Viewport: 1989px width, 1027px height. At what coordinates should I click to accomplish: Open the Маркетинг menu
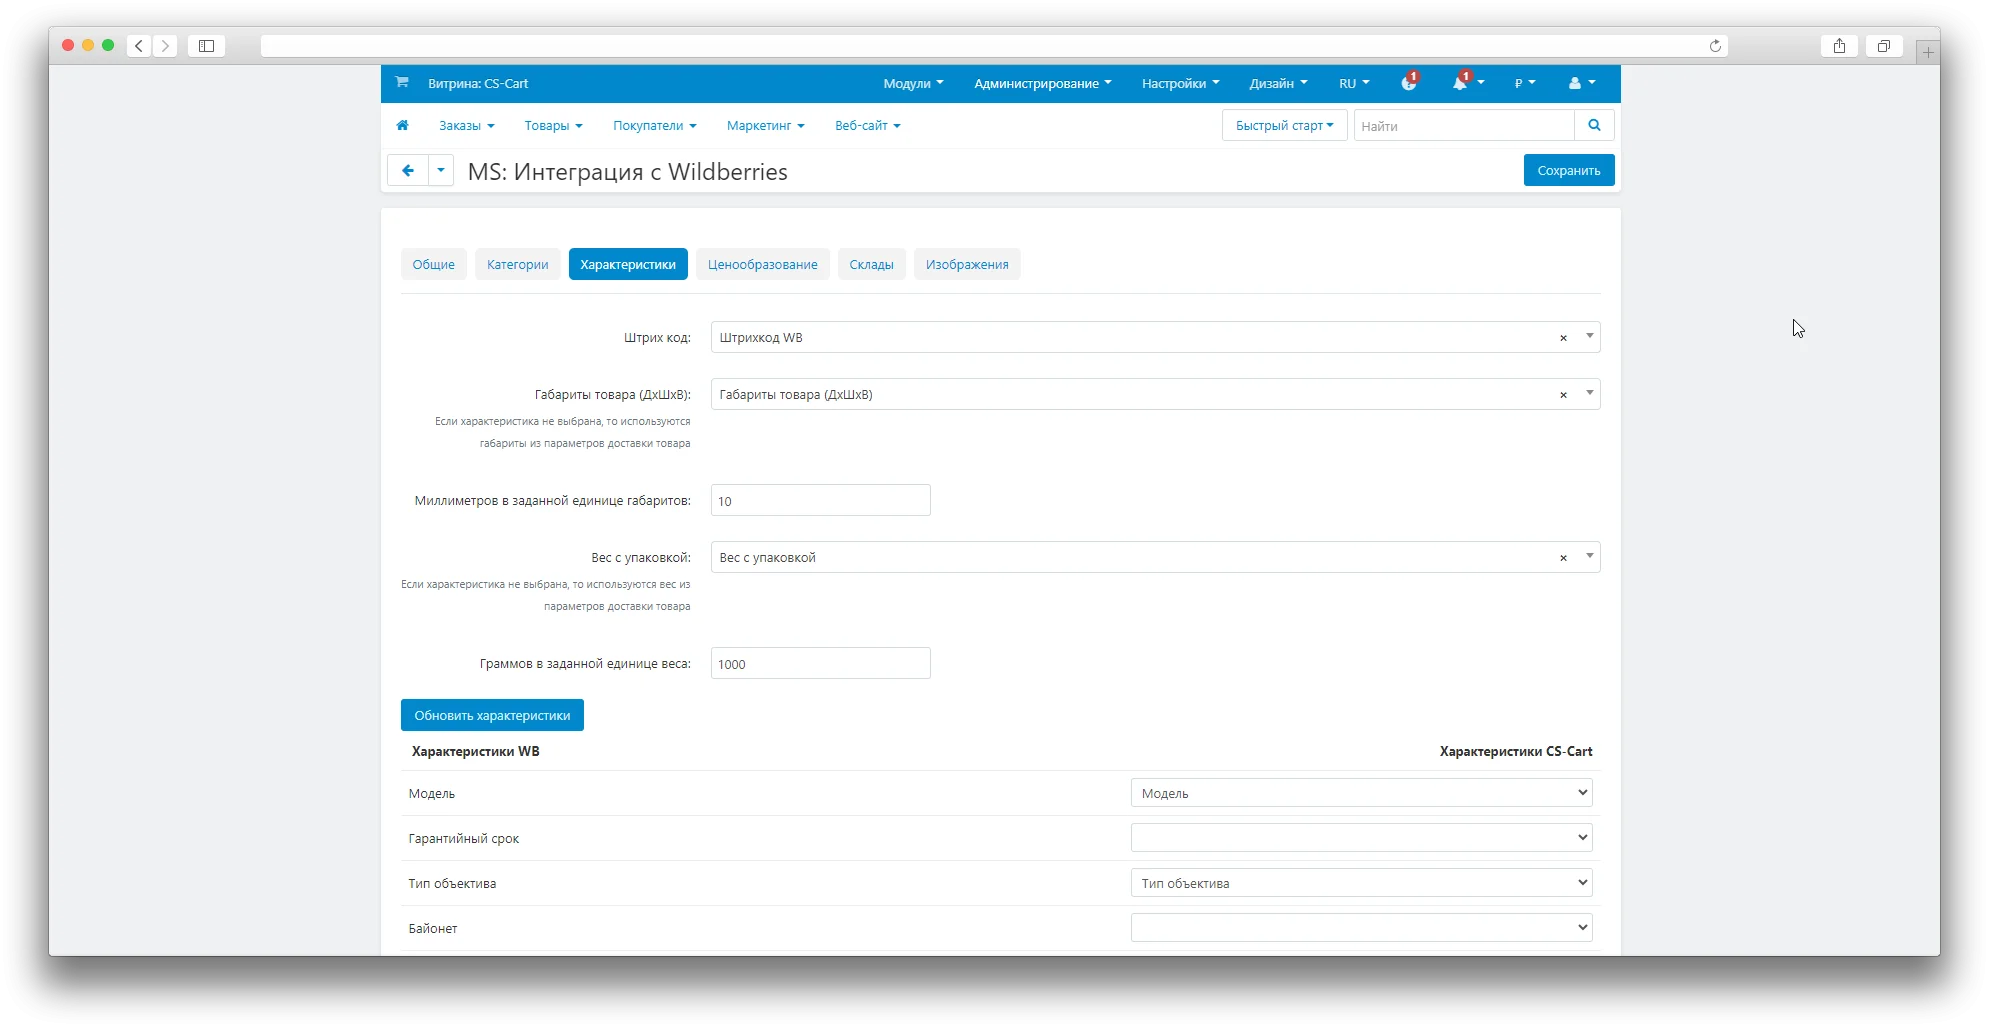tap(766, 125)
